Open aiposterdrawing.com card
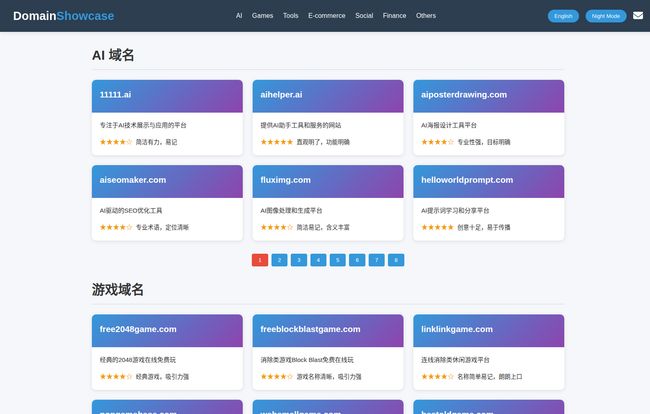This screenshot has height=414, width=650. (489, 117)
